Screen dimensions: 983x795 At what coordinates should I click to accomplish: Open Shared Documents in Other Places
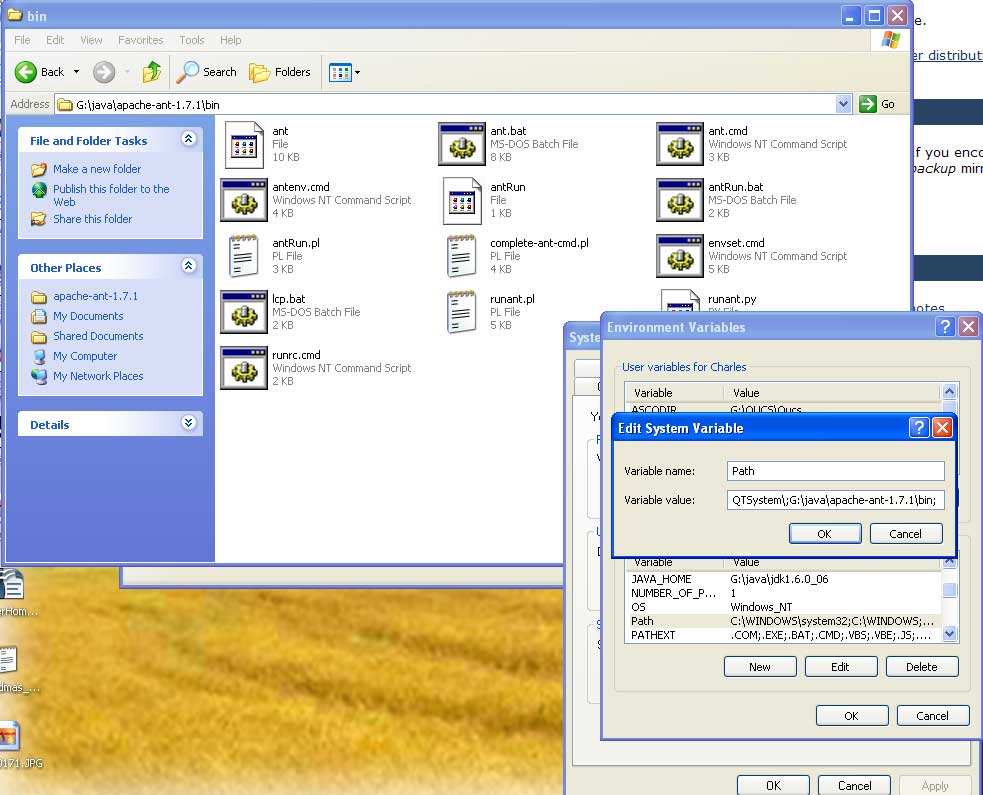tap(98, 336)
